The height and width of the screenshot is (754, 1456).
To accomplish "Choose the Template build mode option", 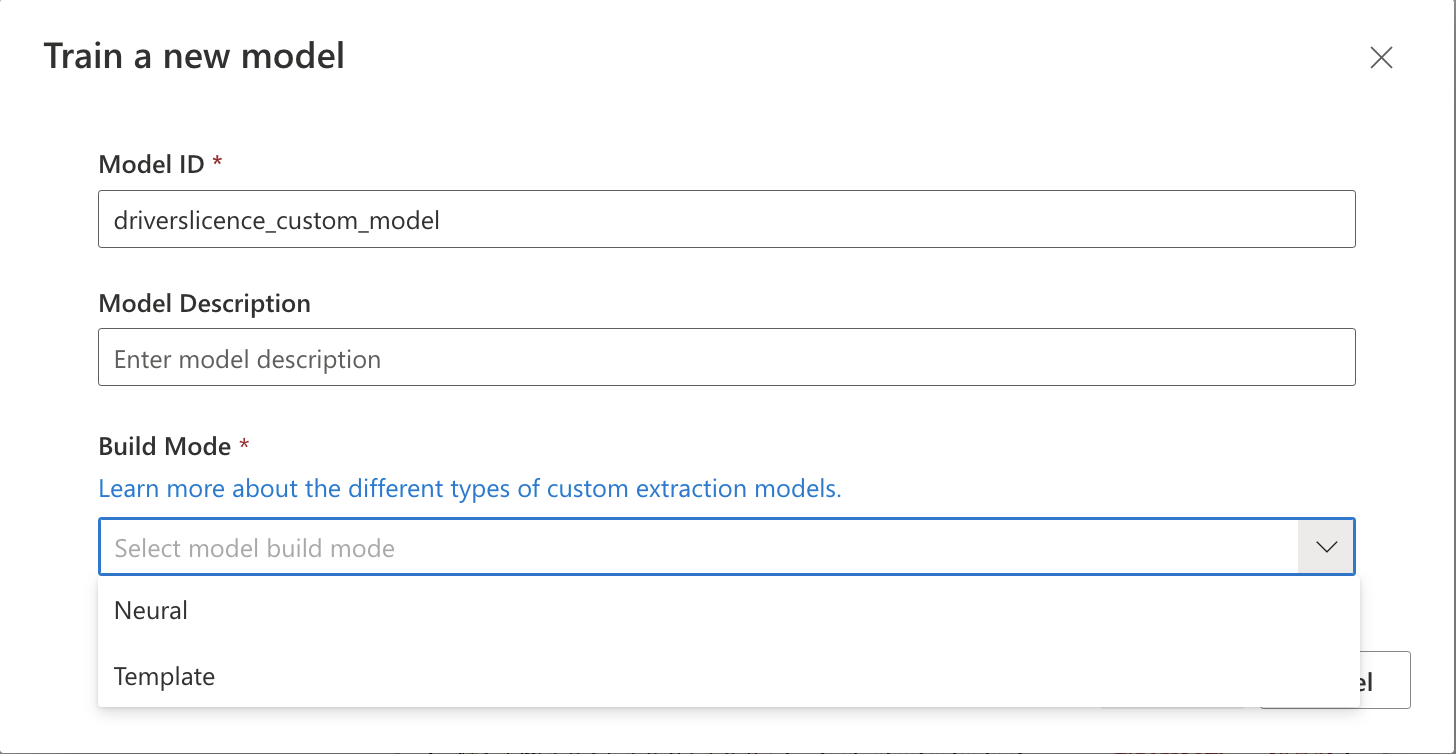I will click(165, 676).
